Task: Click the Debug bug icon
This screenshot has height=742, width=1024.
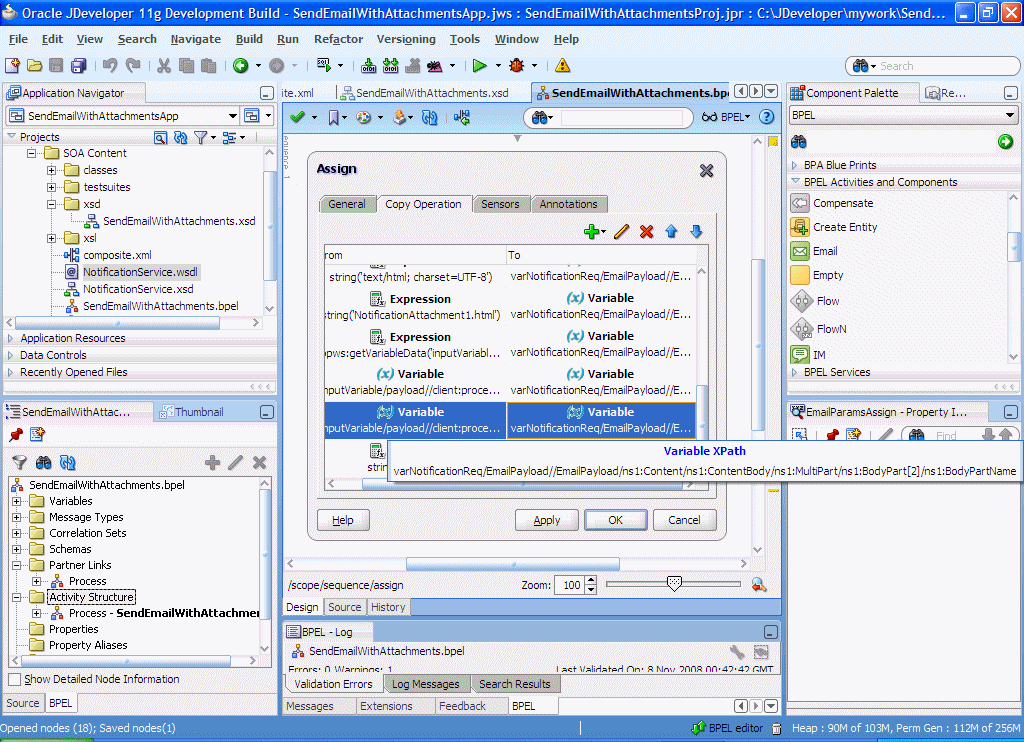Action: click(x=517, y=65)
